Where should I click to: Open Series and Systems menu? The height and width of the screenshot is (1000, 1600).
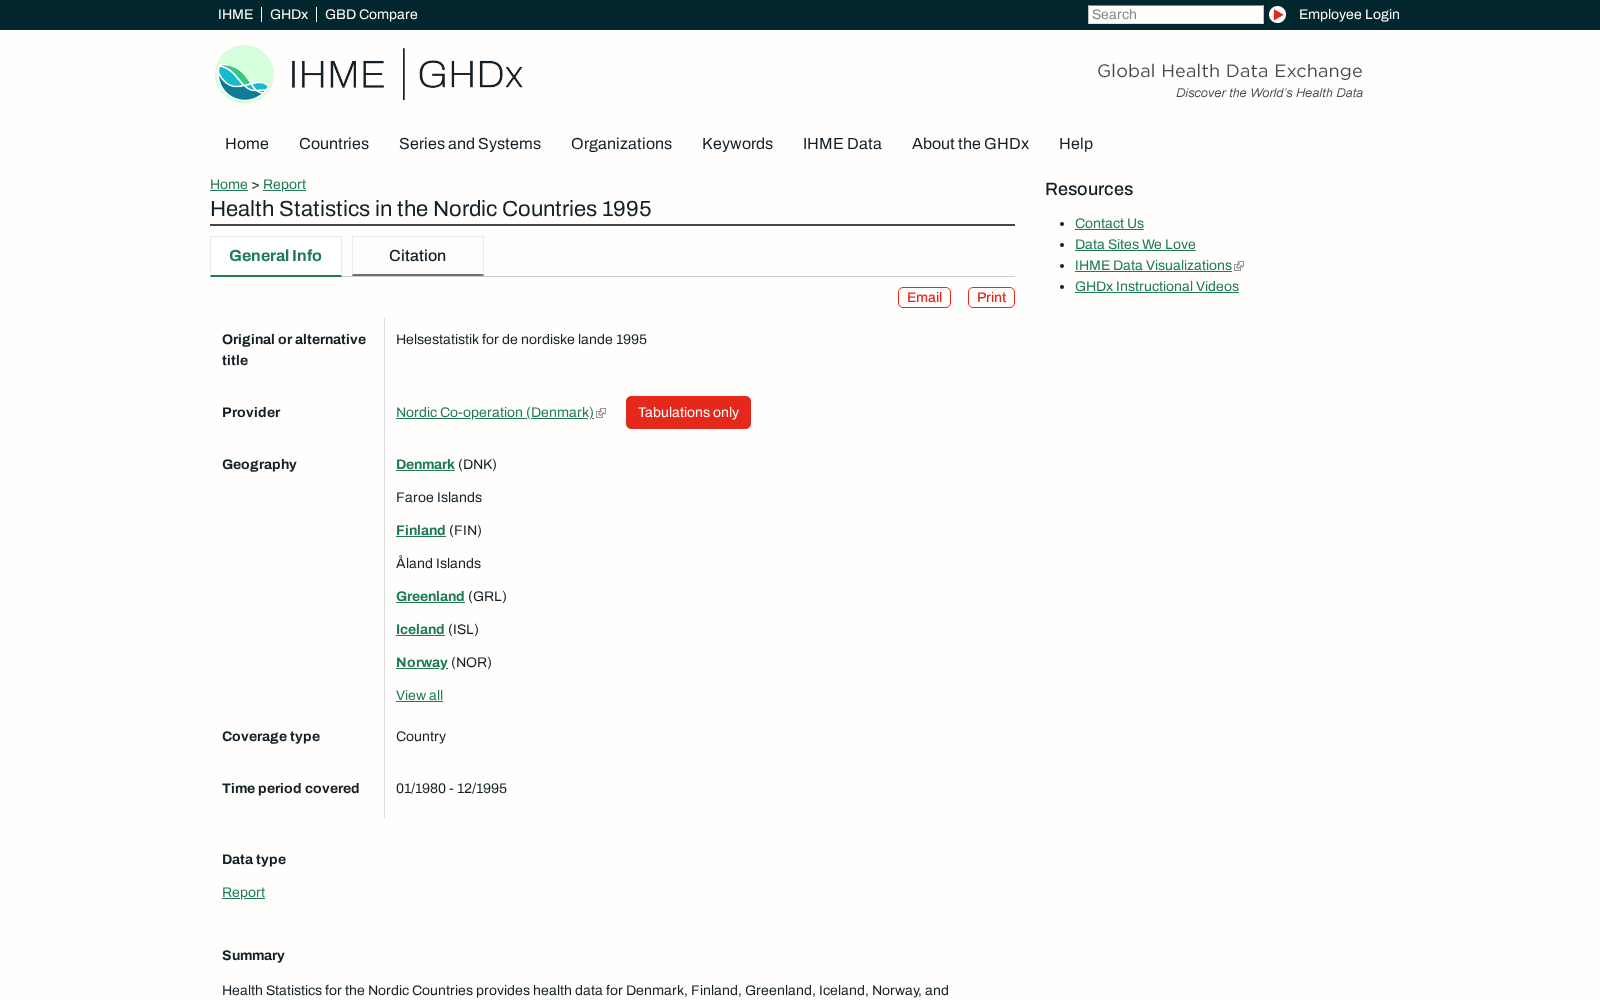[x=470, y=144]
